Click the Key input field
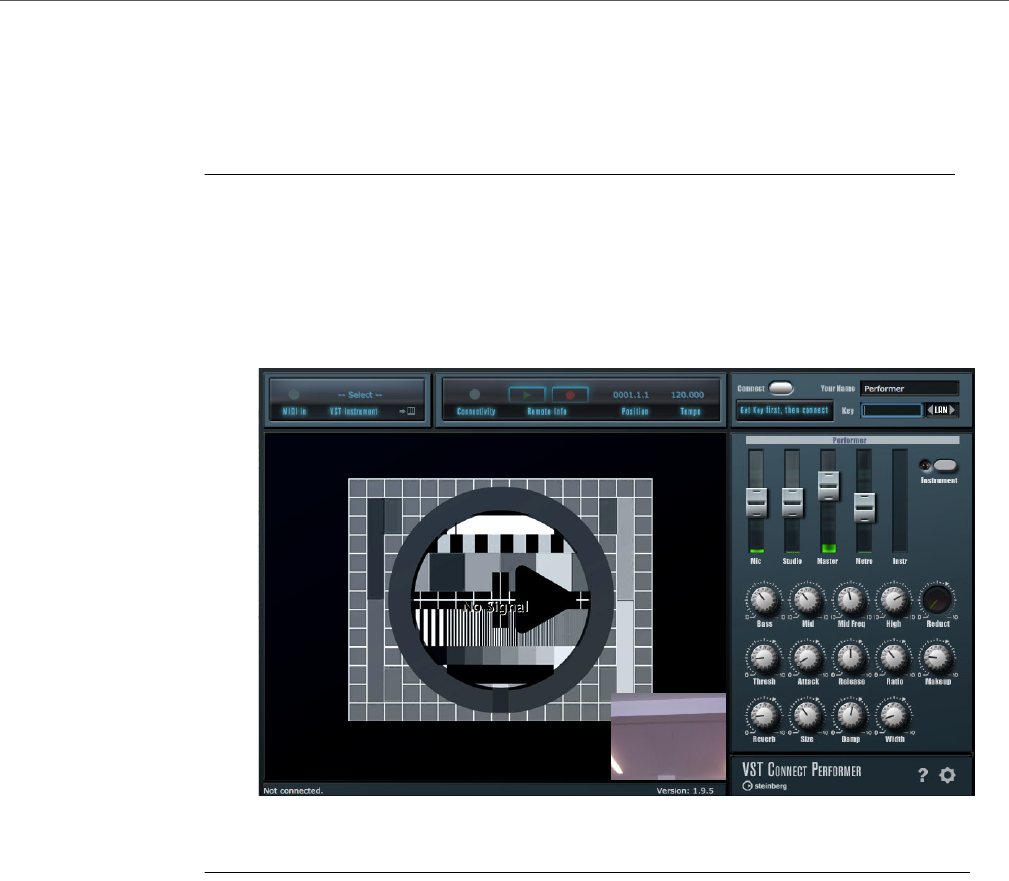This screenshot has height=881, width=1009. coord(892,411)
